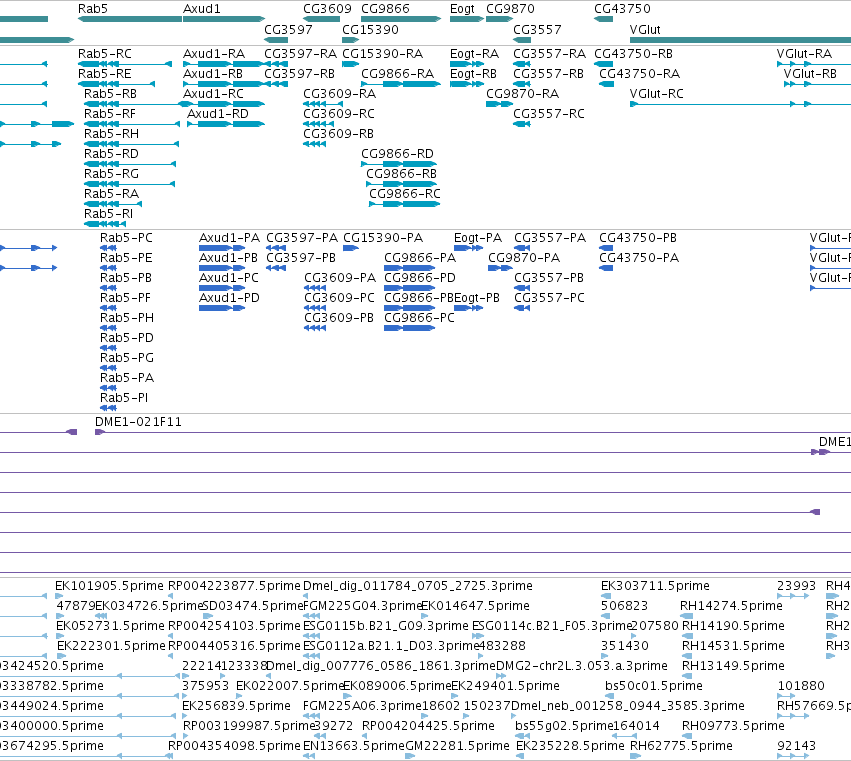Open the EK101905.5prime EST label
The width and height of the screenshot is (851, 761).
[x=109, y=586]
